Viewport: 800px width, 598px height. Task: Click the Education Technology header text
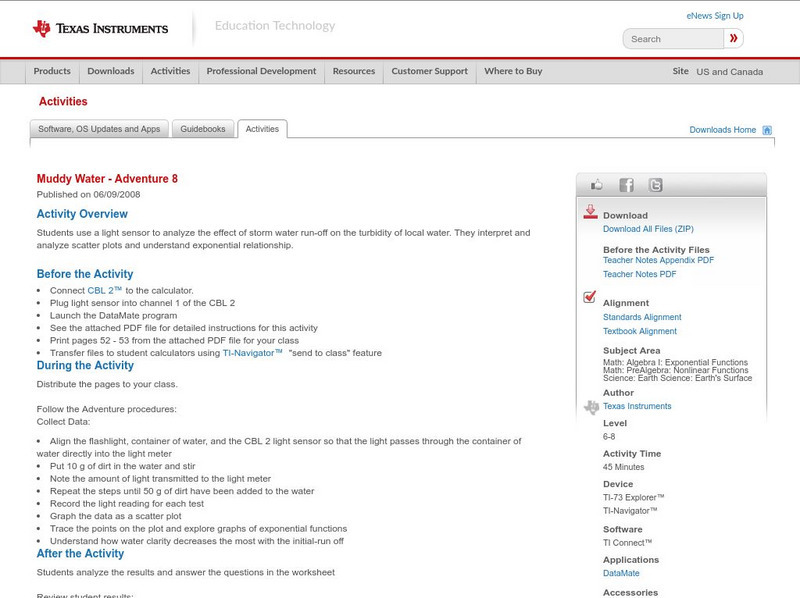275,26
